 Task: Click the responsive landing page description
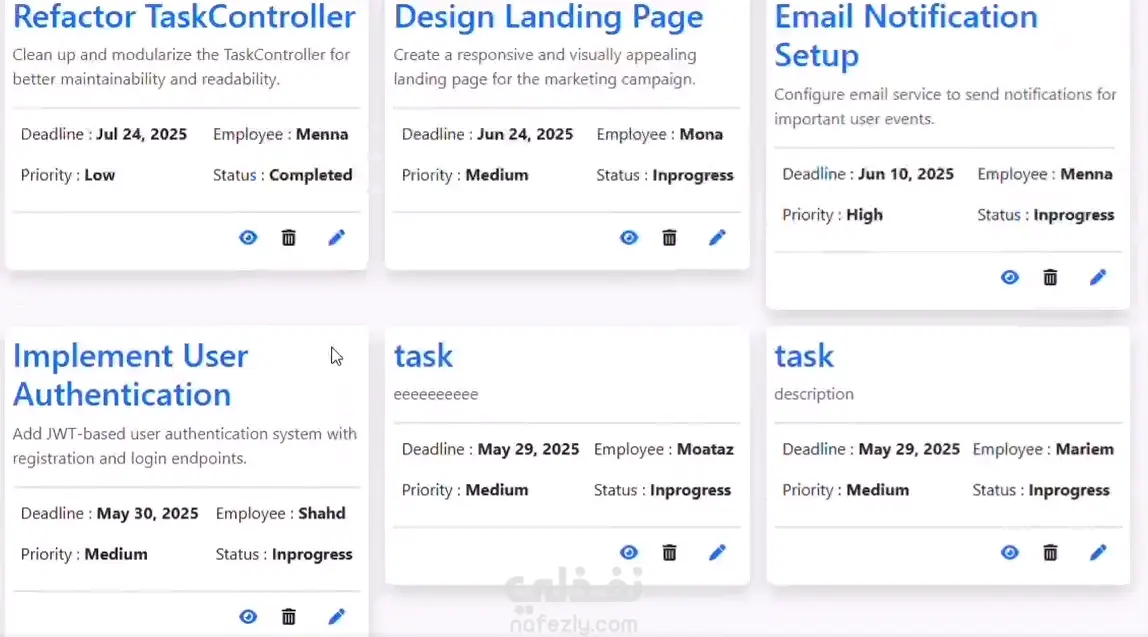545,67
